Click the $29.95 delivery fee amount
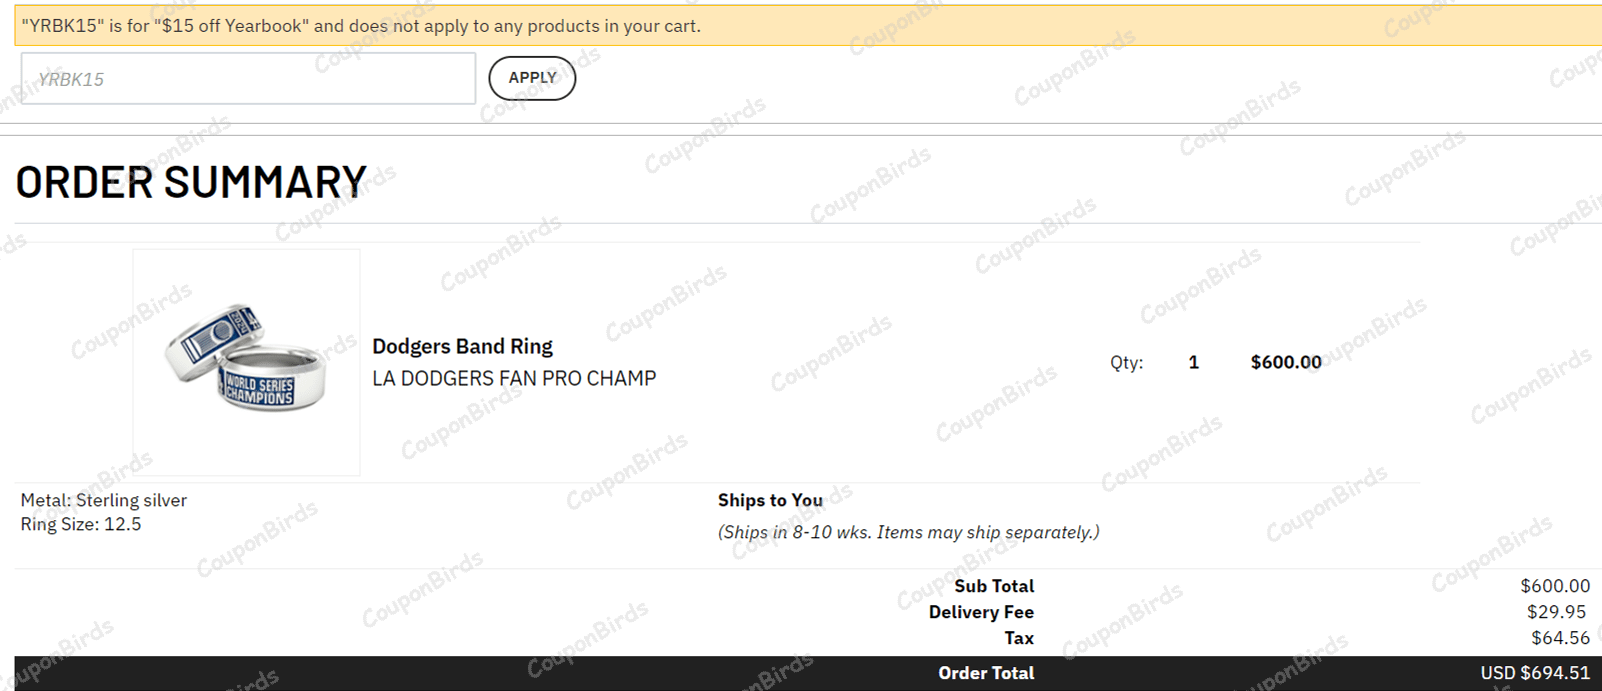This screenshot has height=691, width=1602. click(1556, 612)
